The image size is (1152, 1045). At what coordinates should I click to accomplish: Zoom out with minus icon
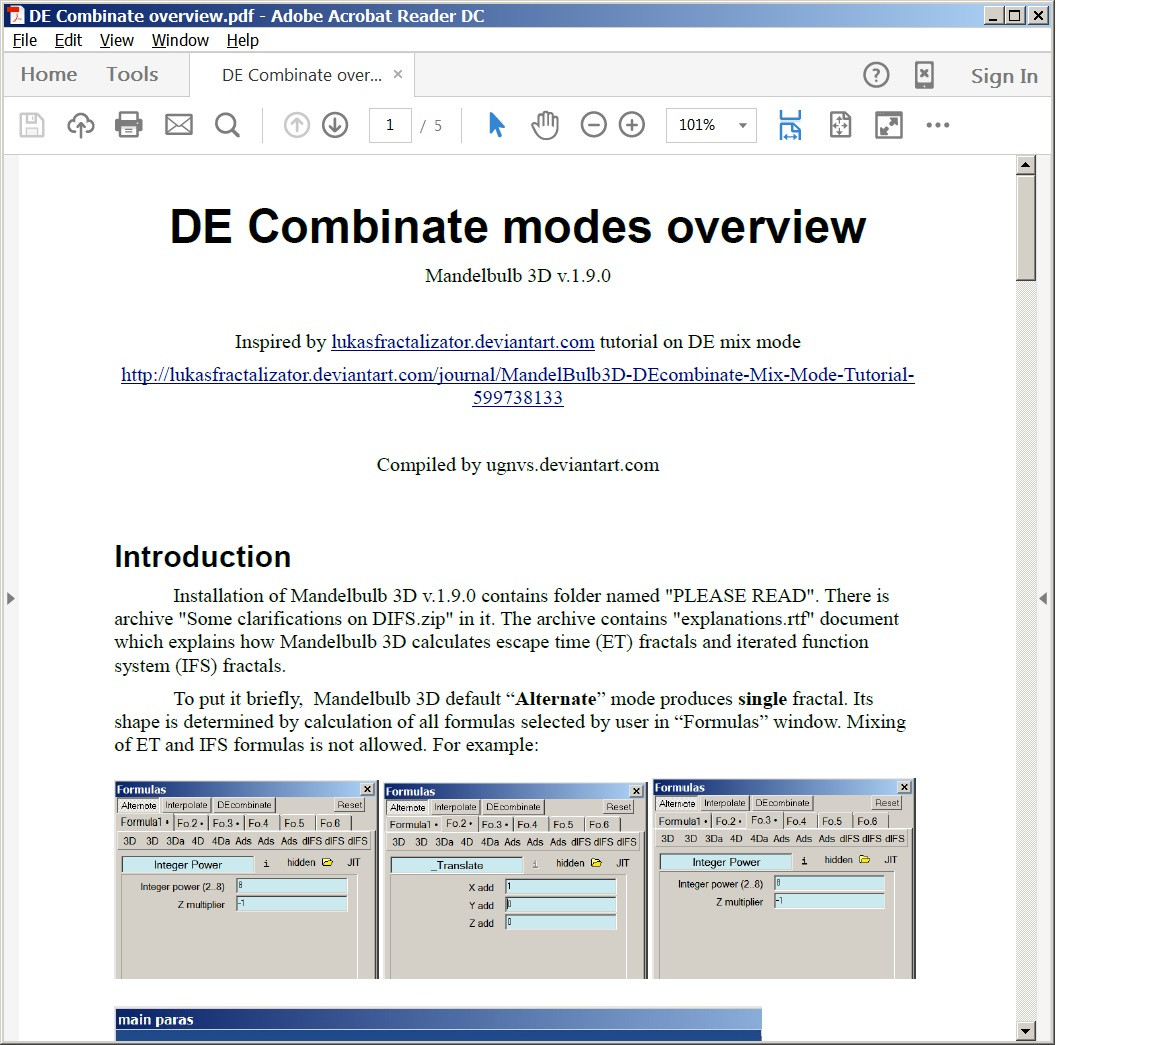click(x=594, y=125)
